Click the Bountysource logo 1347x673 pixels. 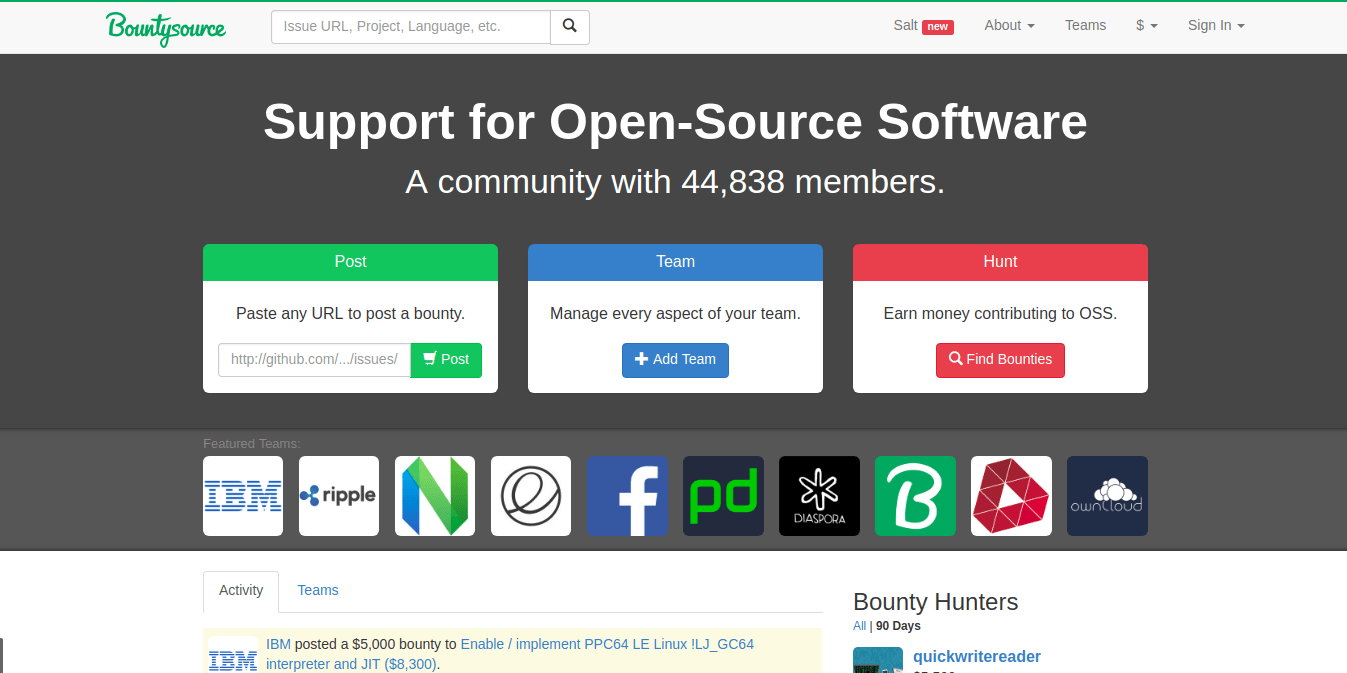pyautogui.click(x=166, y=27)
